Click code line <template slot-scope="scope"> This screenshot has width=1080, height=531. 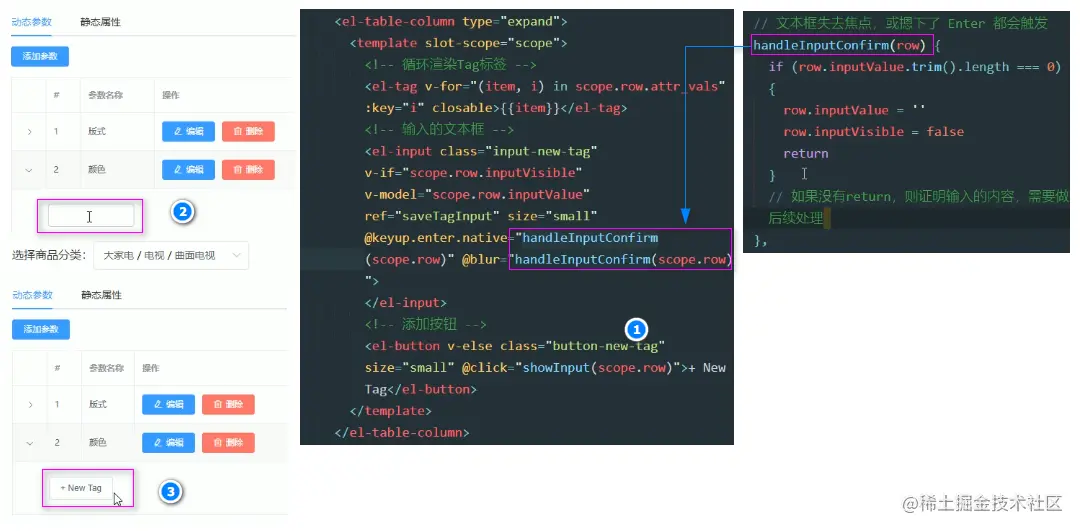[x=459, y=43]
